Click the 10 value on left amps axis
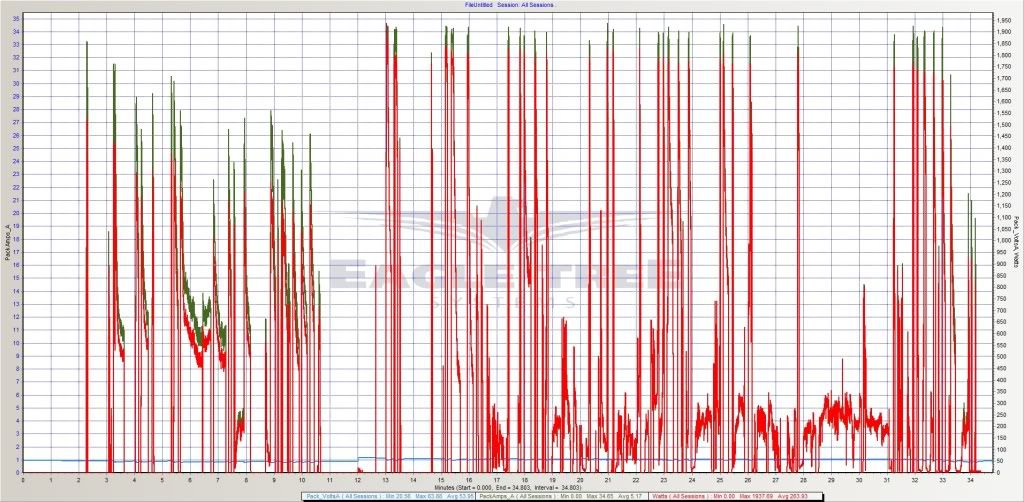 point(16,343)
